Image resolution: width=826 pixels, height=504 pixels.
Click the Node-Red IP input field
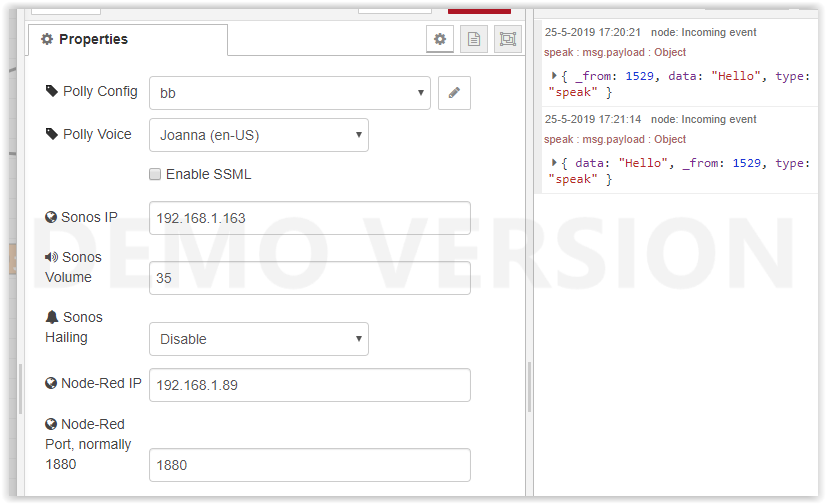[x=310, y=385]
